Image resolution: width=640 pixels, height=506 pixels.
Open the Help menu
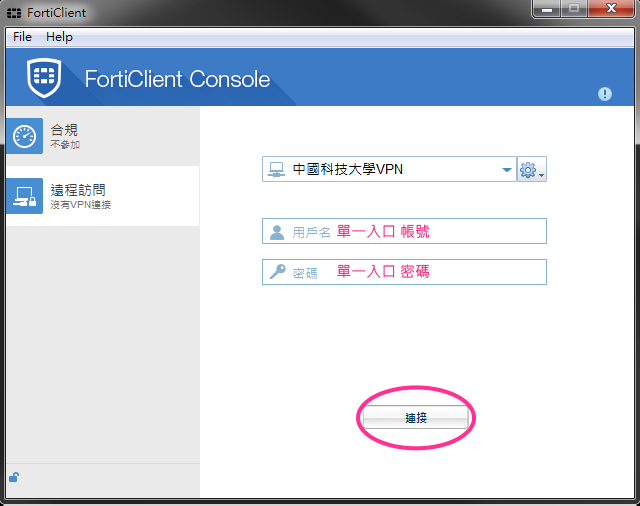[59, 37]
